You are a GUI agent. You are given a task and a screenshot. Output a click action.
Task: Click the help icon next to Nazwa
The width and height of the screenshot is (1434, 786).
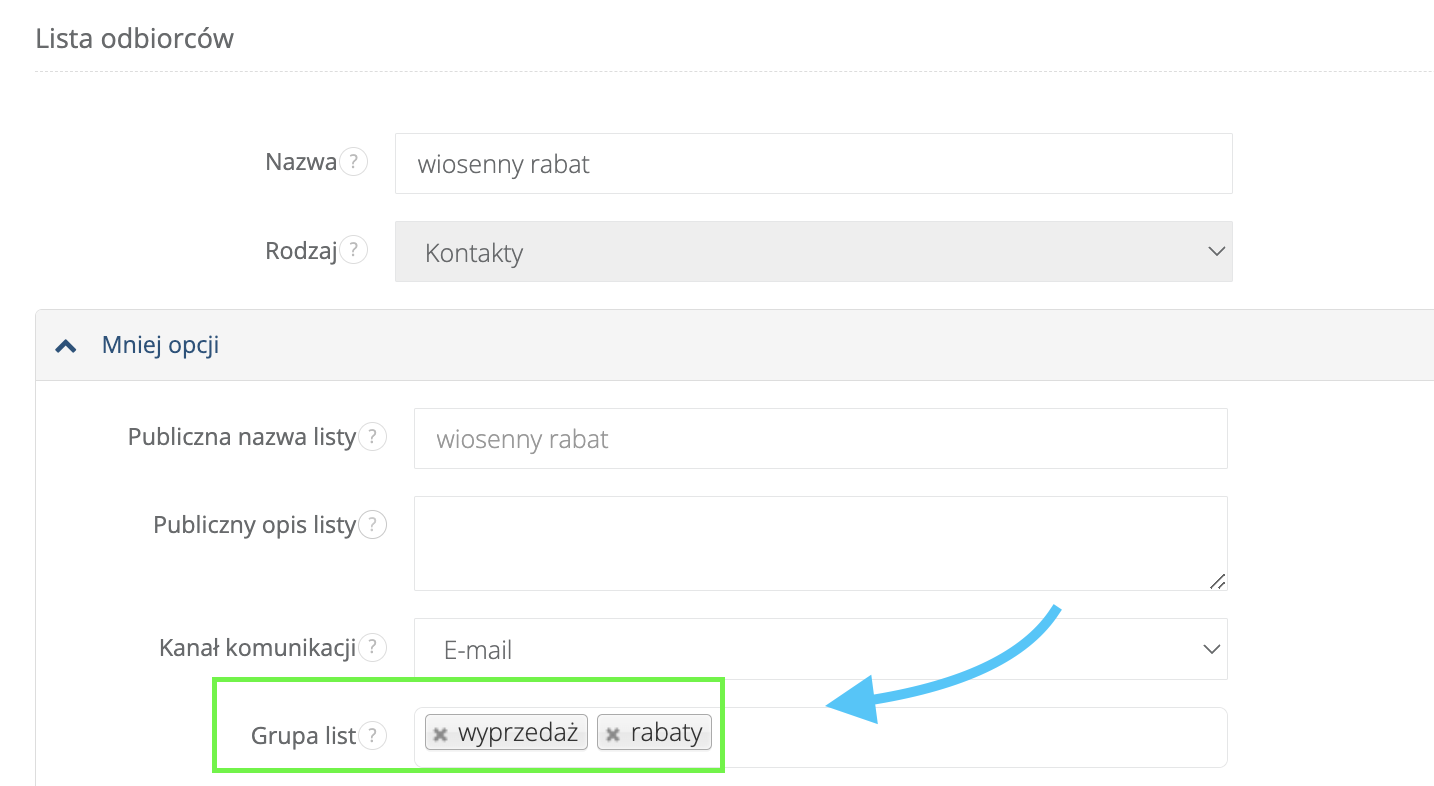pyautogui.click(x=353, y=162)
